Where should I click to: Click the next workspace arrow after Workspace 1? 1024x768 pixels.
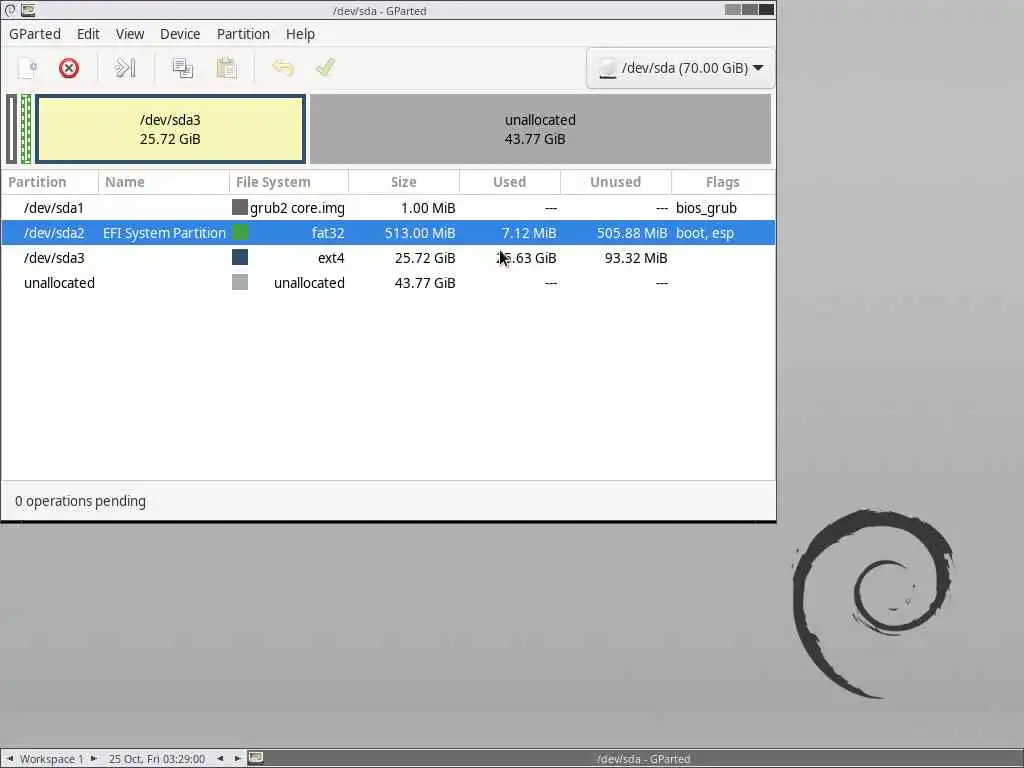click(x=93, y=758)
